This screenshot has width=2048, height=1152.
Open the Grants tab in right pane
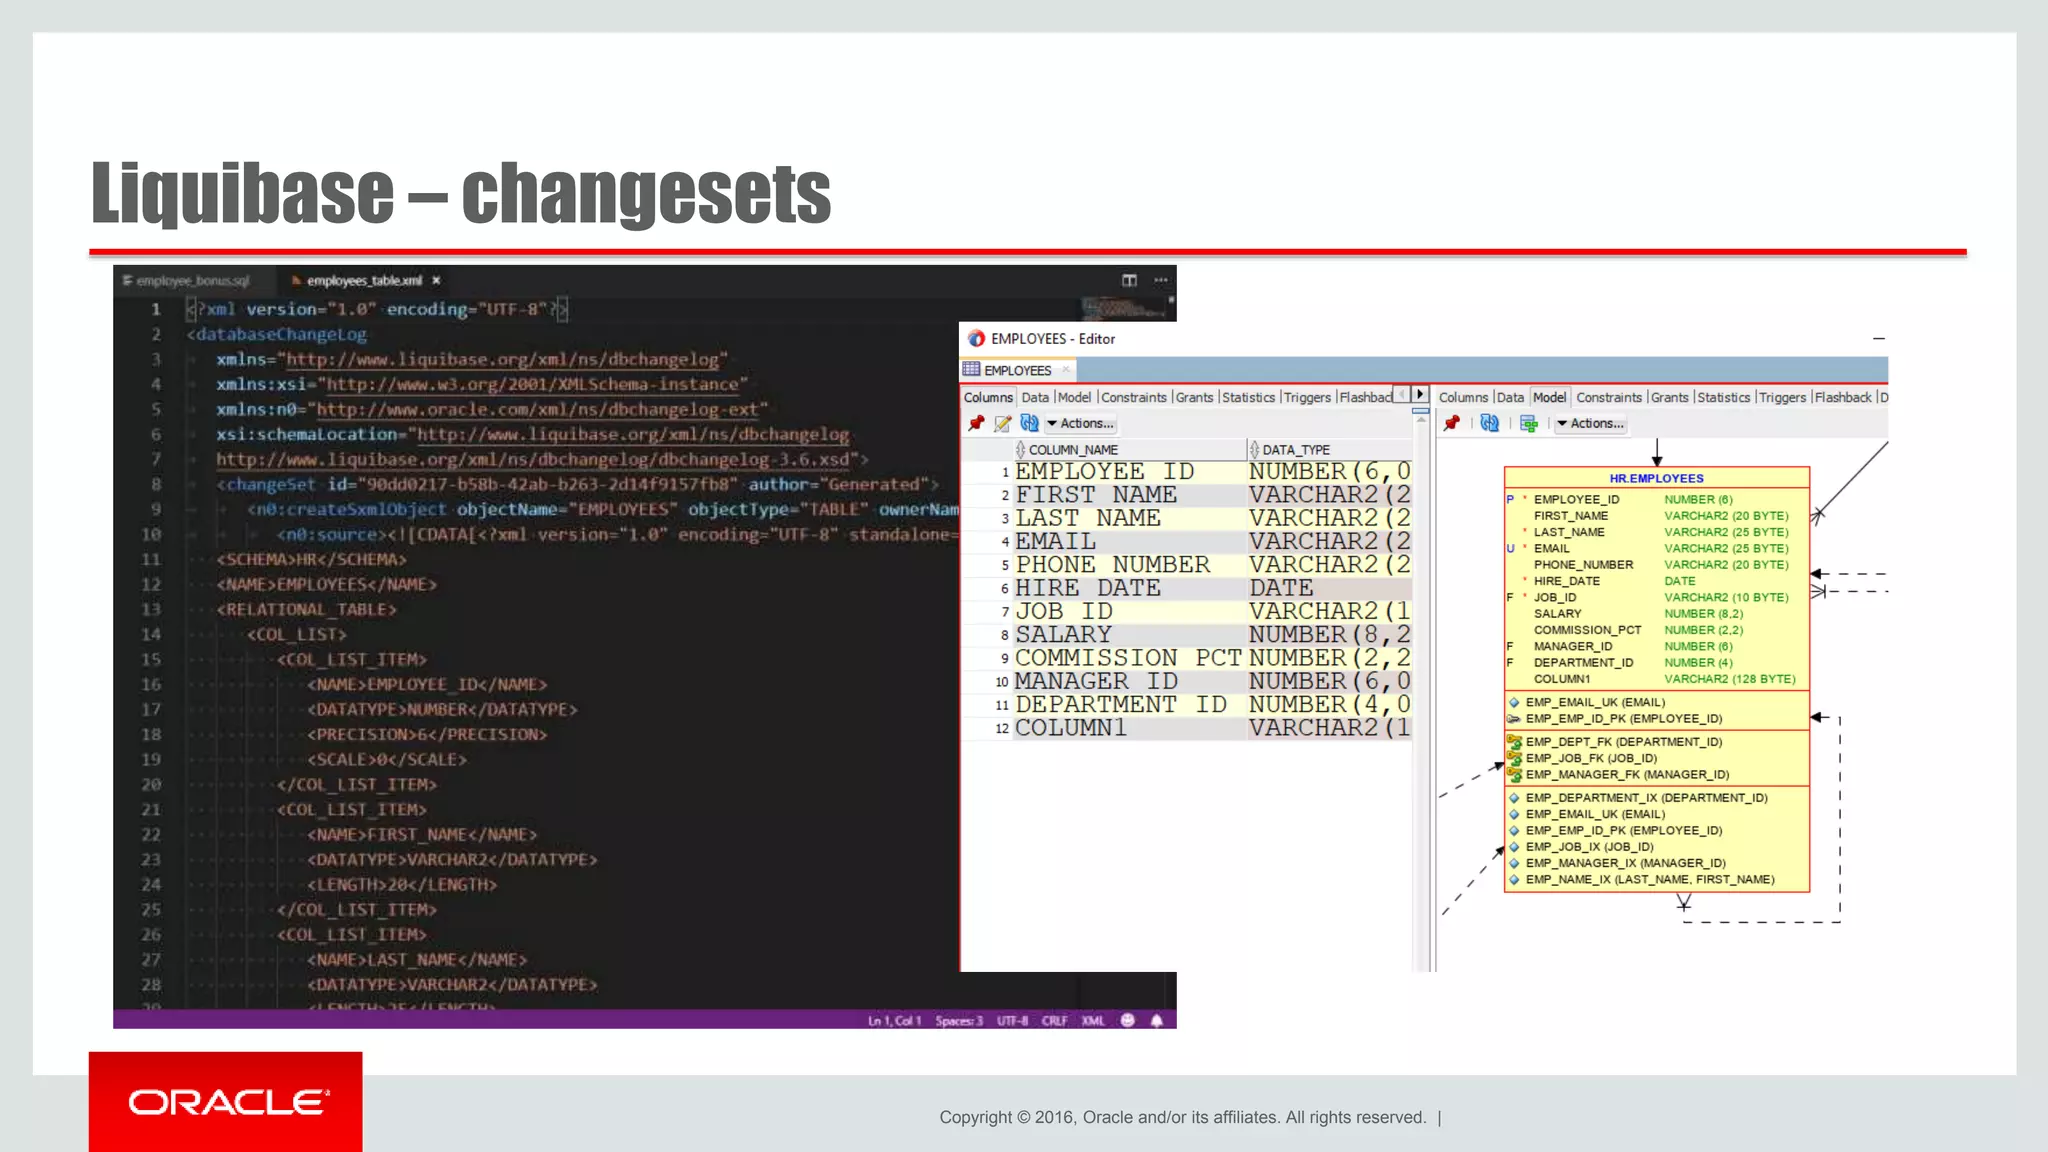coord(1669,397)
